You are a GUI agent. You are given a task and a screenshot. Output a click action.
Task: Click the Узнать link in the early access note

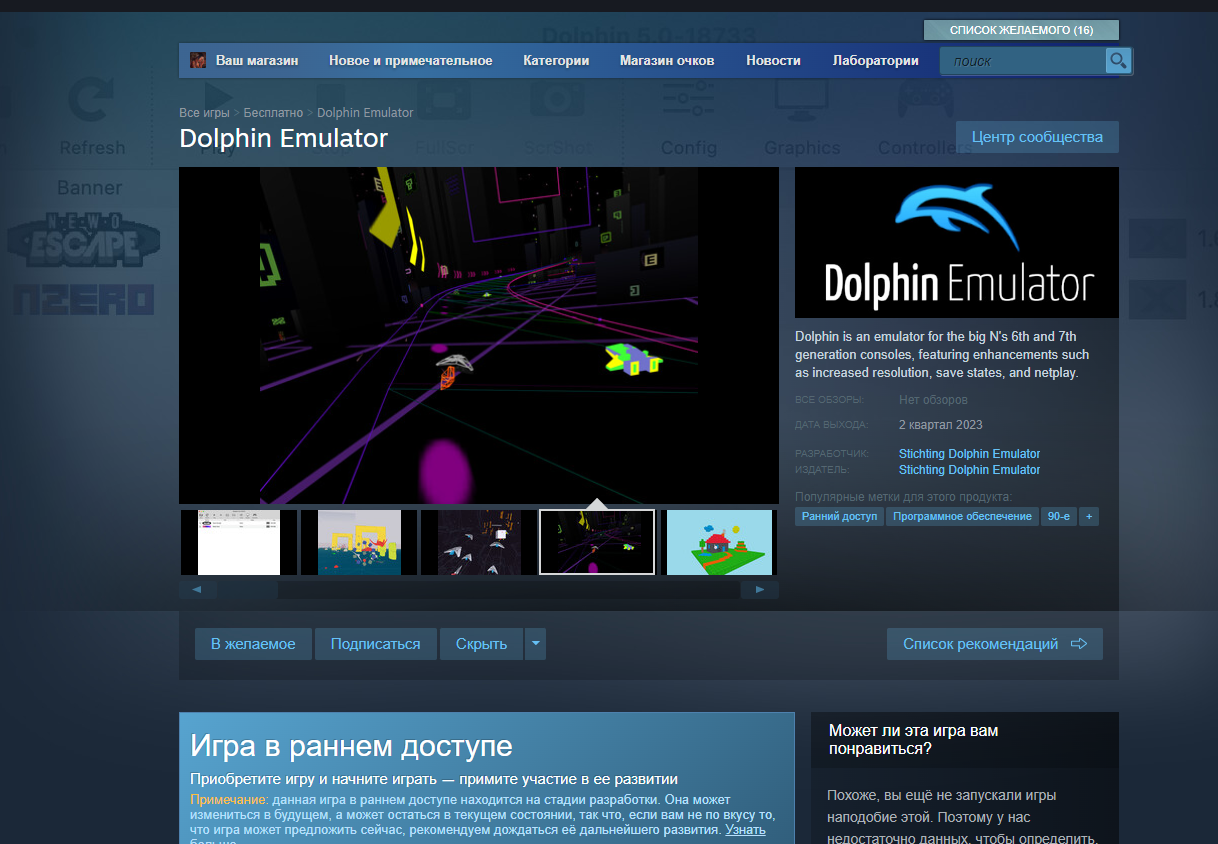tap(745, 830)
